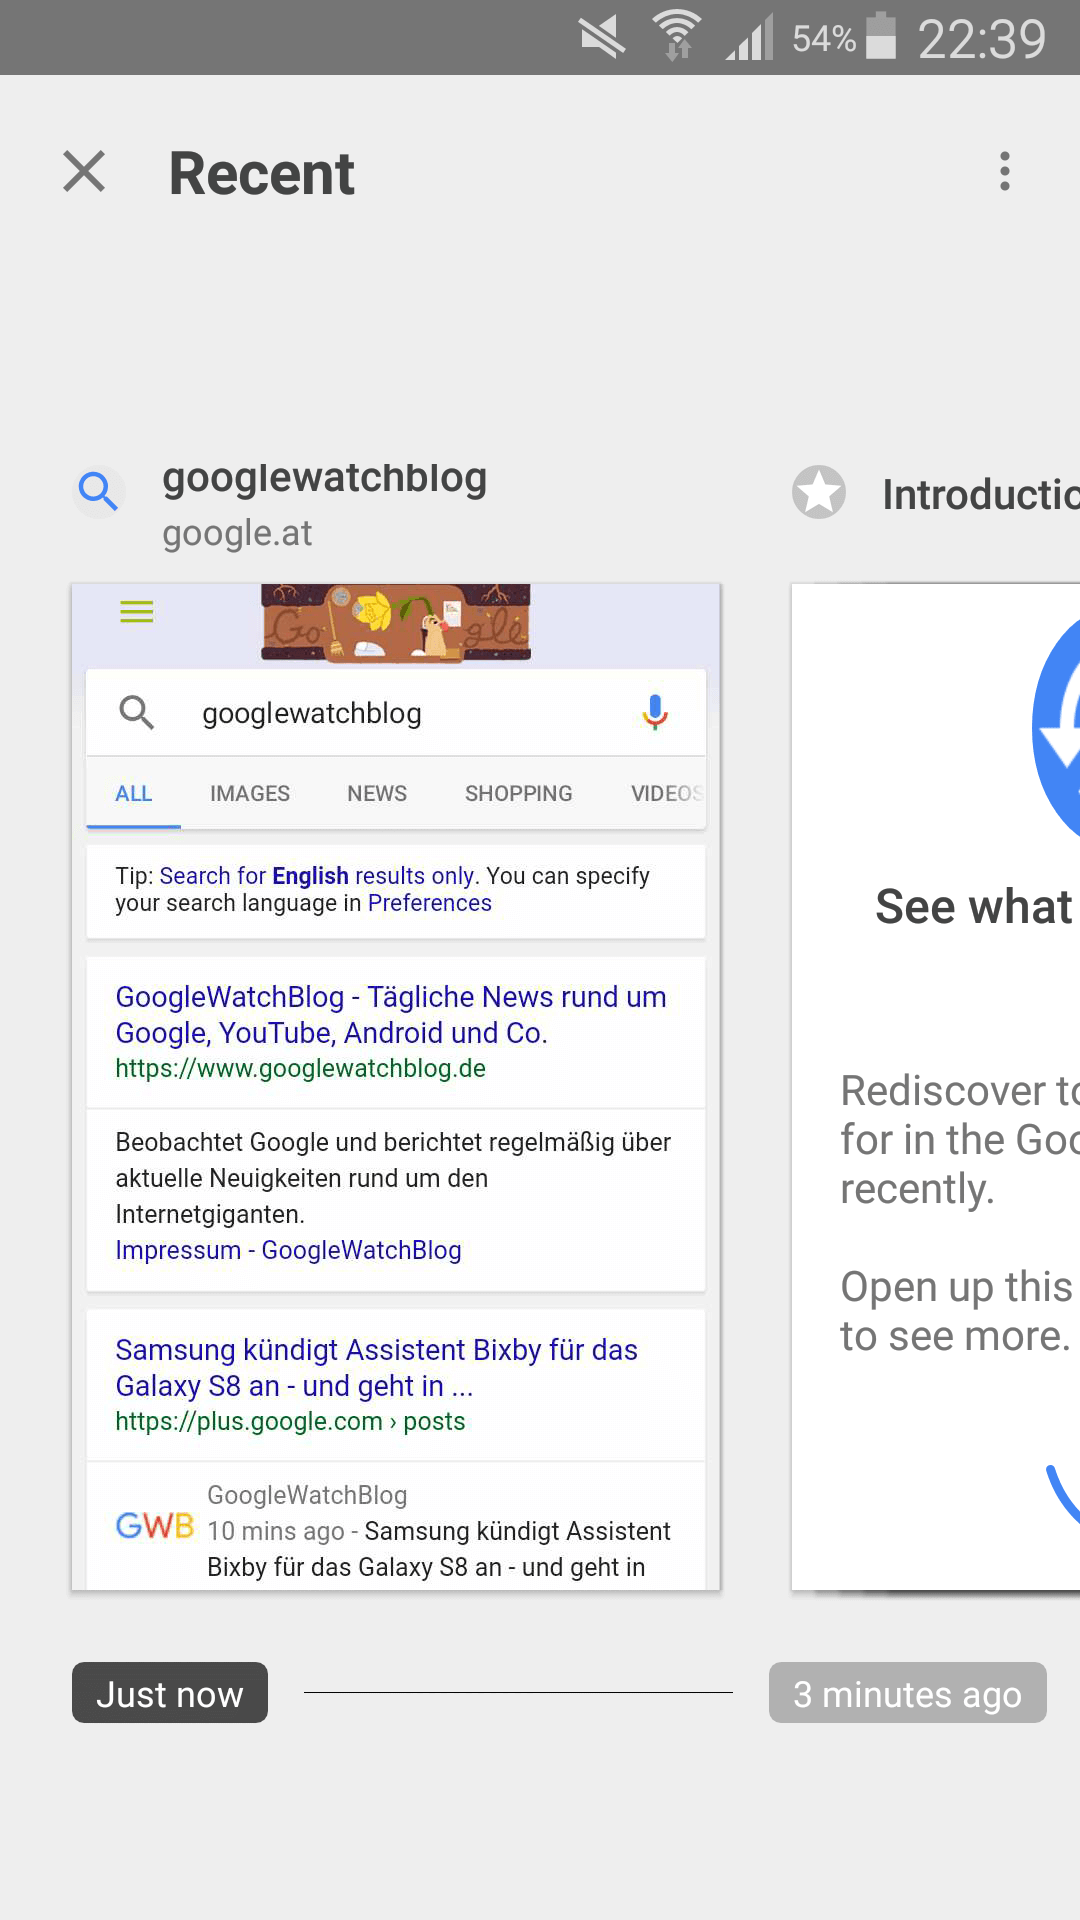Click the Google doodle logo

(x=396, y=623)
